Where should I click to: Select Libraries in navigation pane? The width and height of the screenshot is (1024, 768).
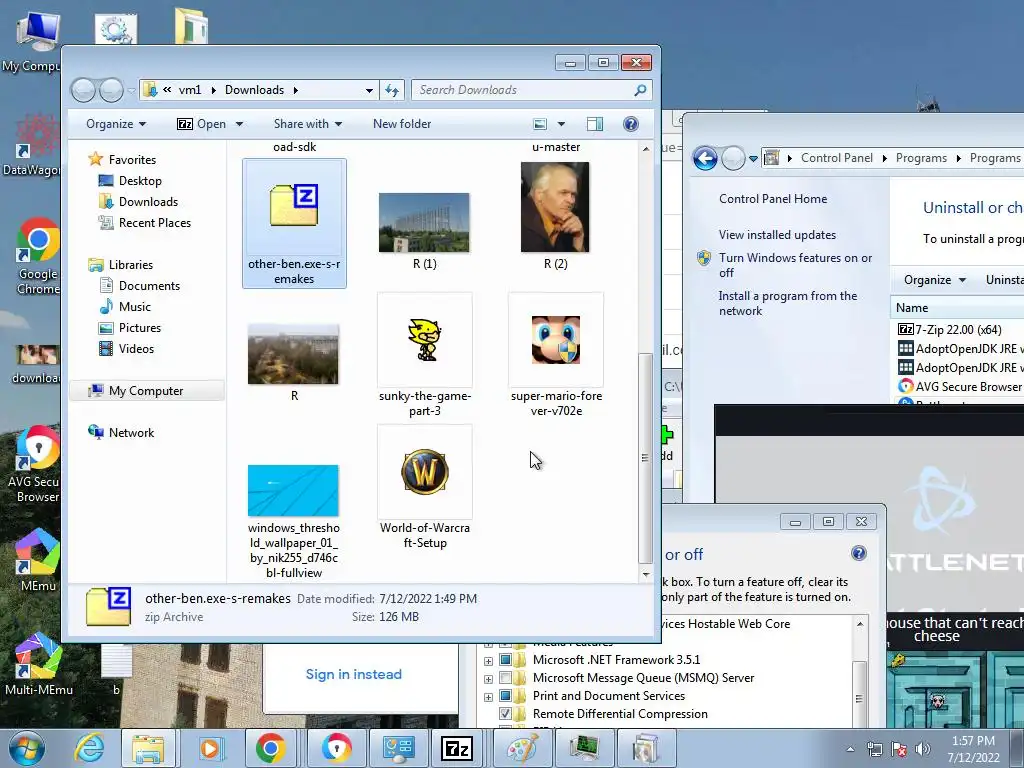click(131, 264)
